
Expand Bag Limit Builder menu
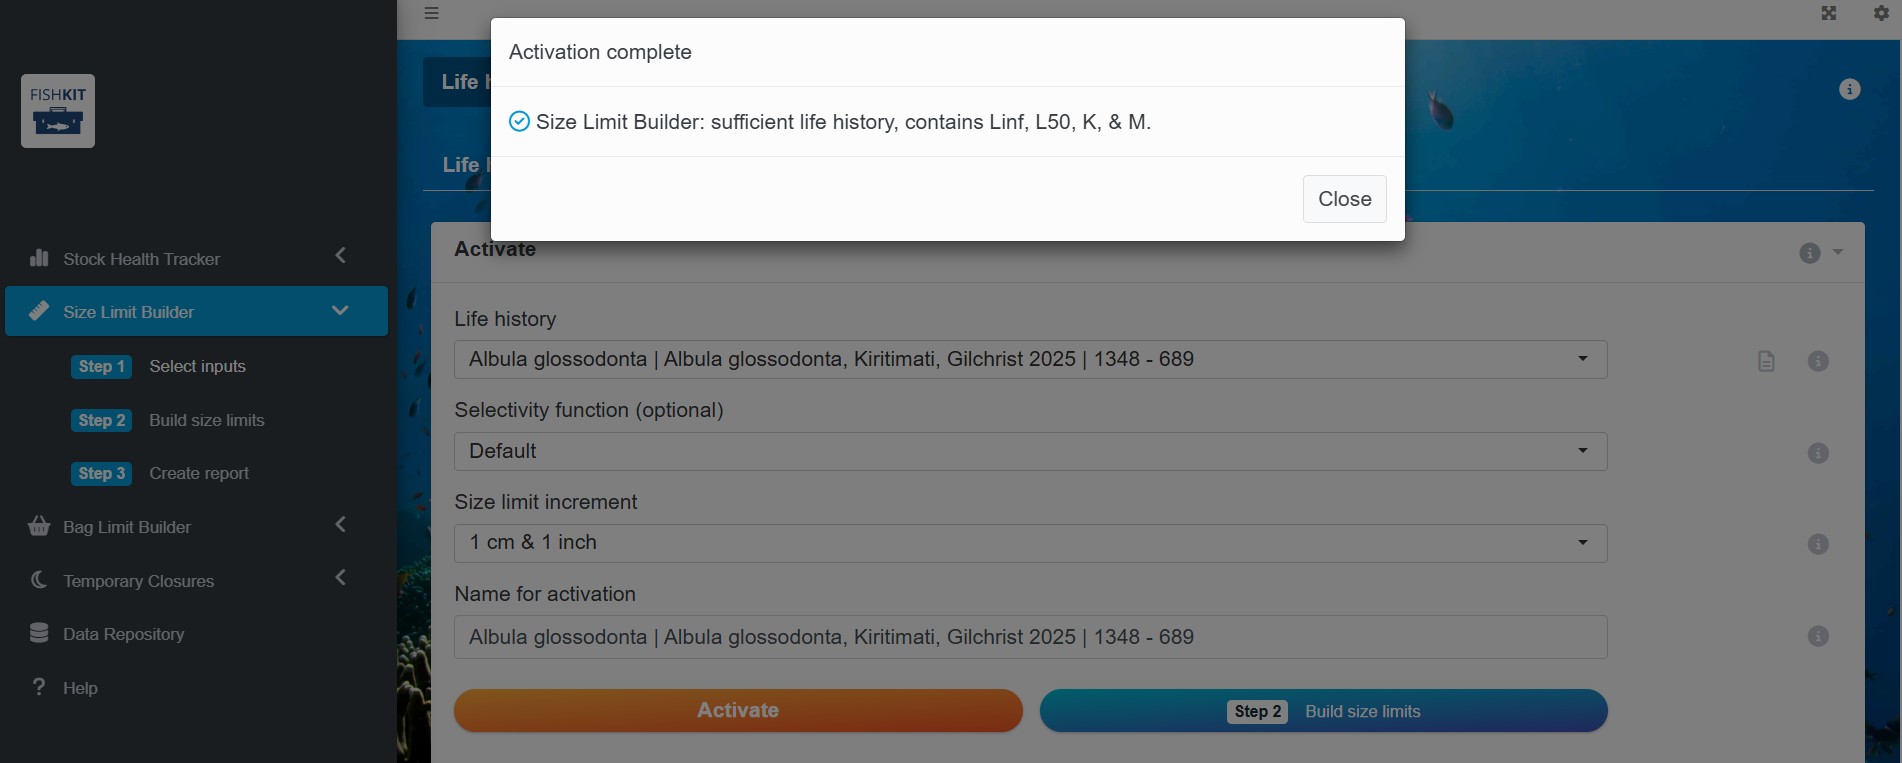(x=196, y=526)
